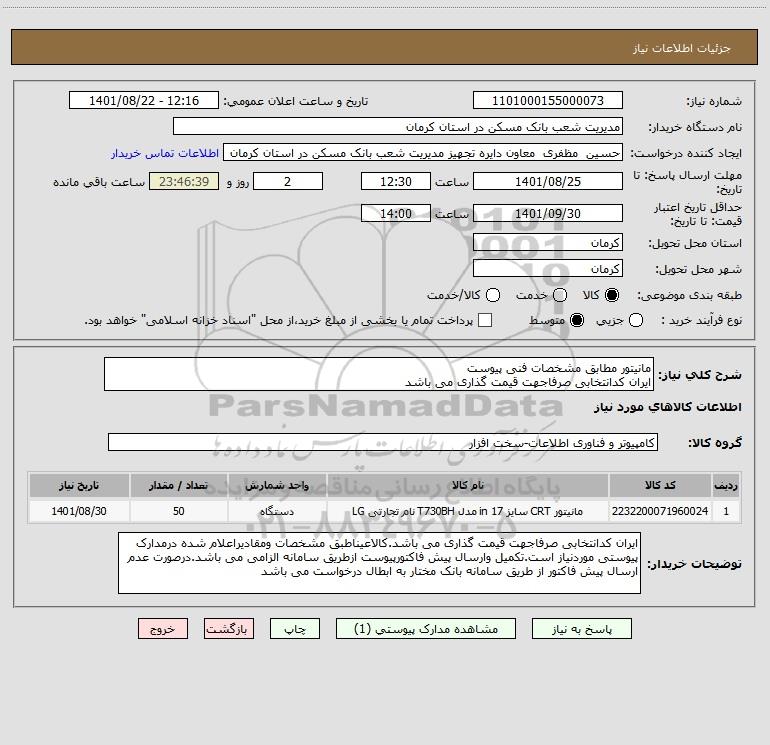The width and height of the screenshot is (770, 745).
Task: Click the need number field 1101000155000073
Action: 548,101
